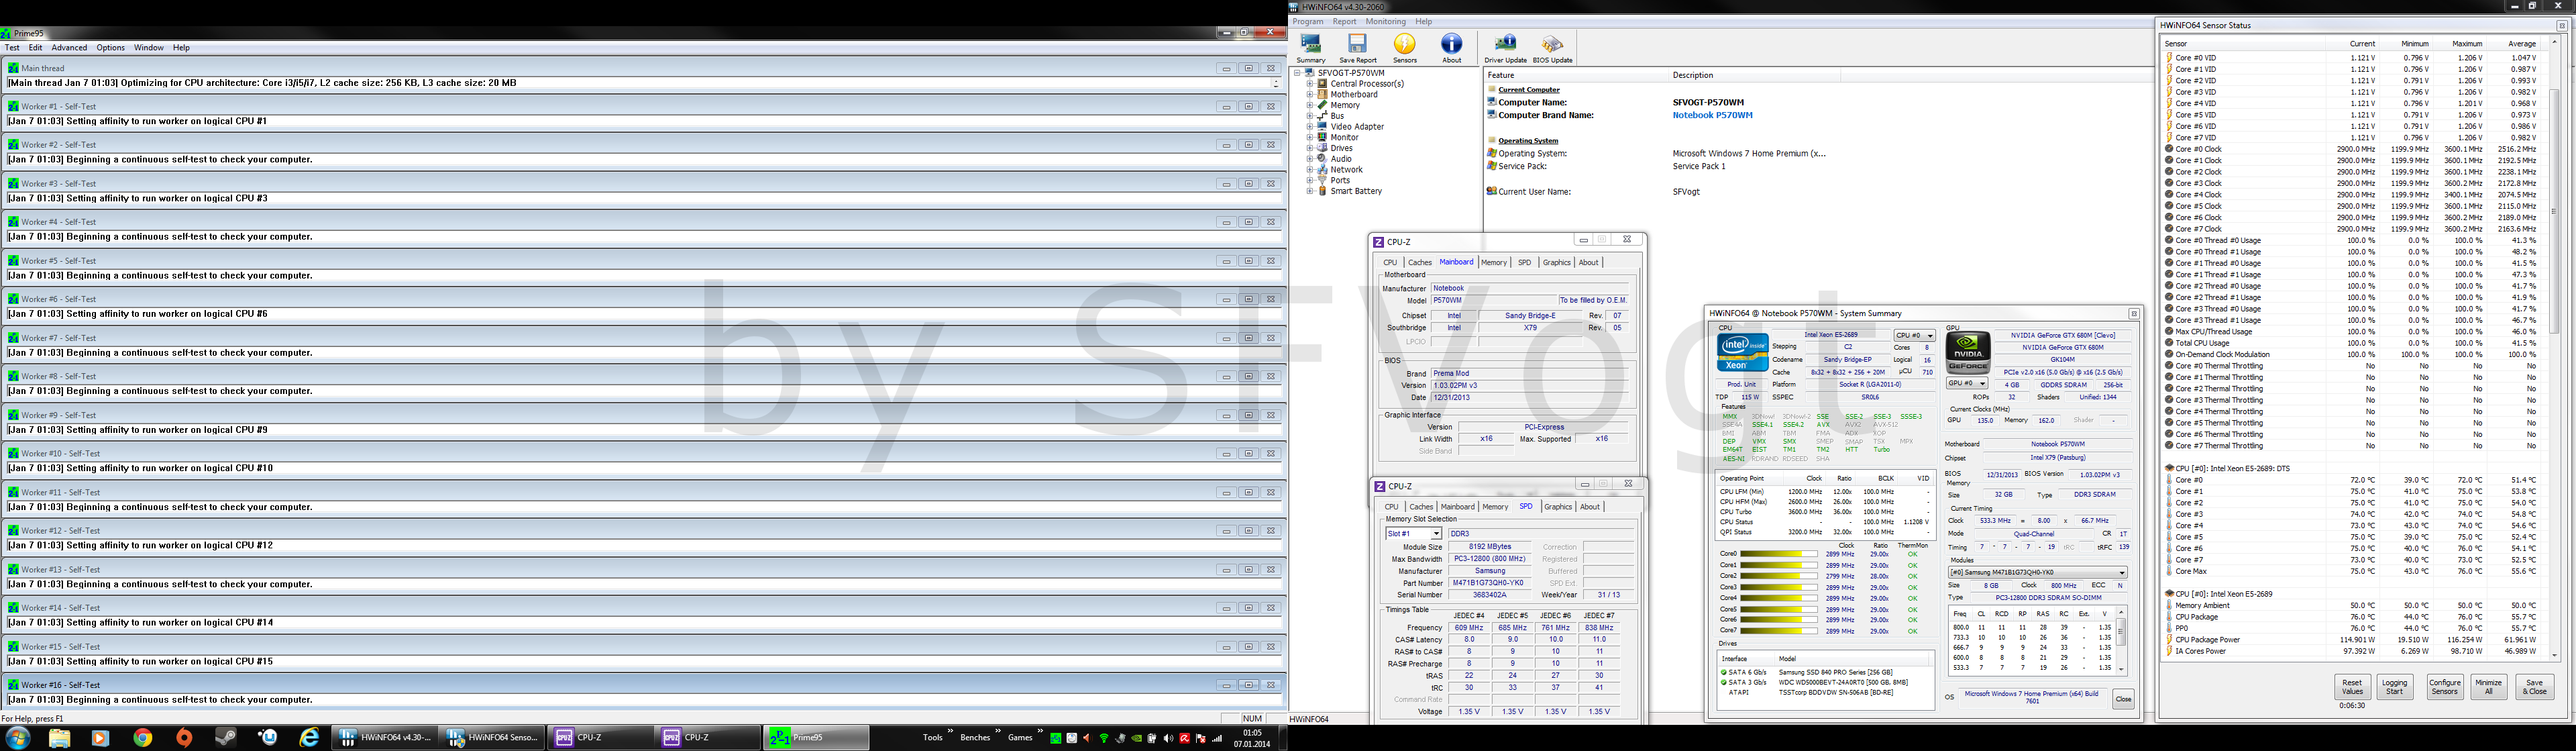Click the Core2 clock usage bar

point(1779,576)
